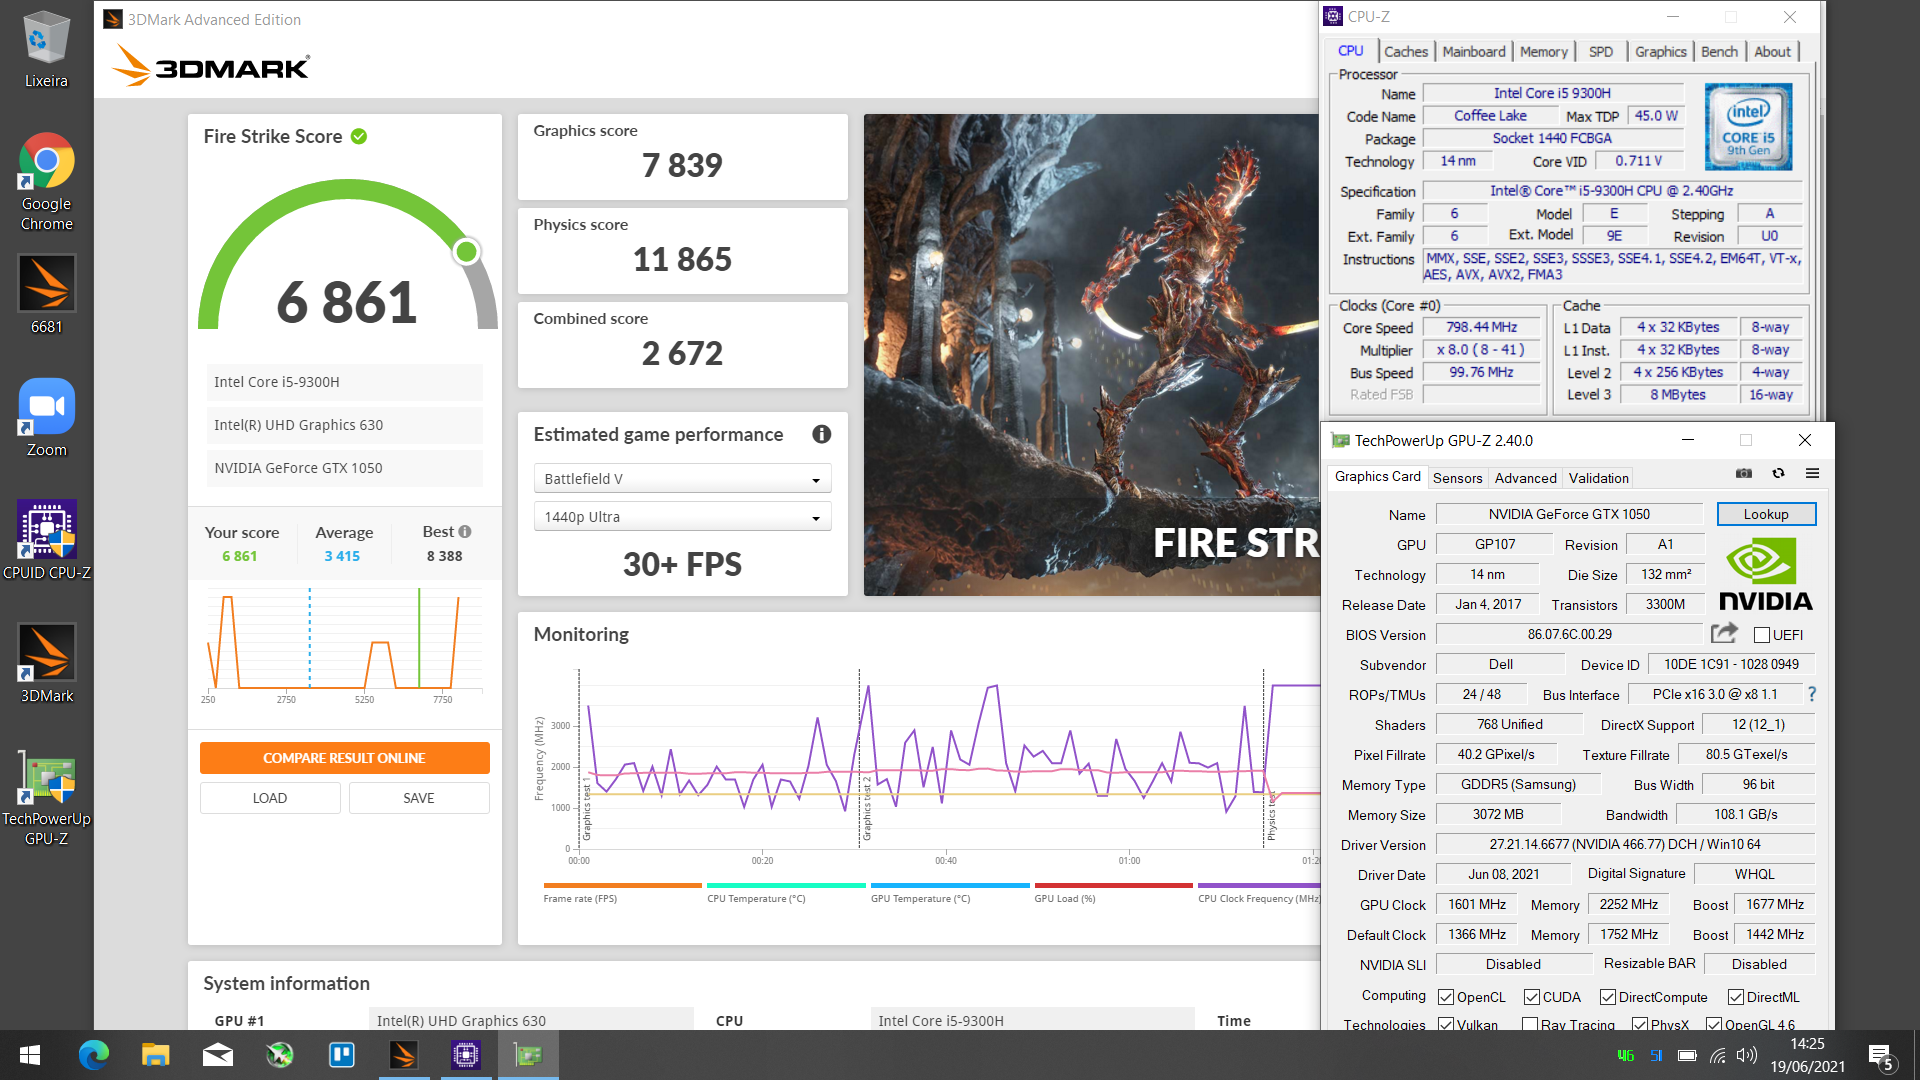Image resolution: width=1920 pixels, height=1080 pixels.
Task: Switch to the Sensors tab in GPU-Z
Action: (1458, 478)
